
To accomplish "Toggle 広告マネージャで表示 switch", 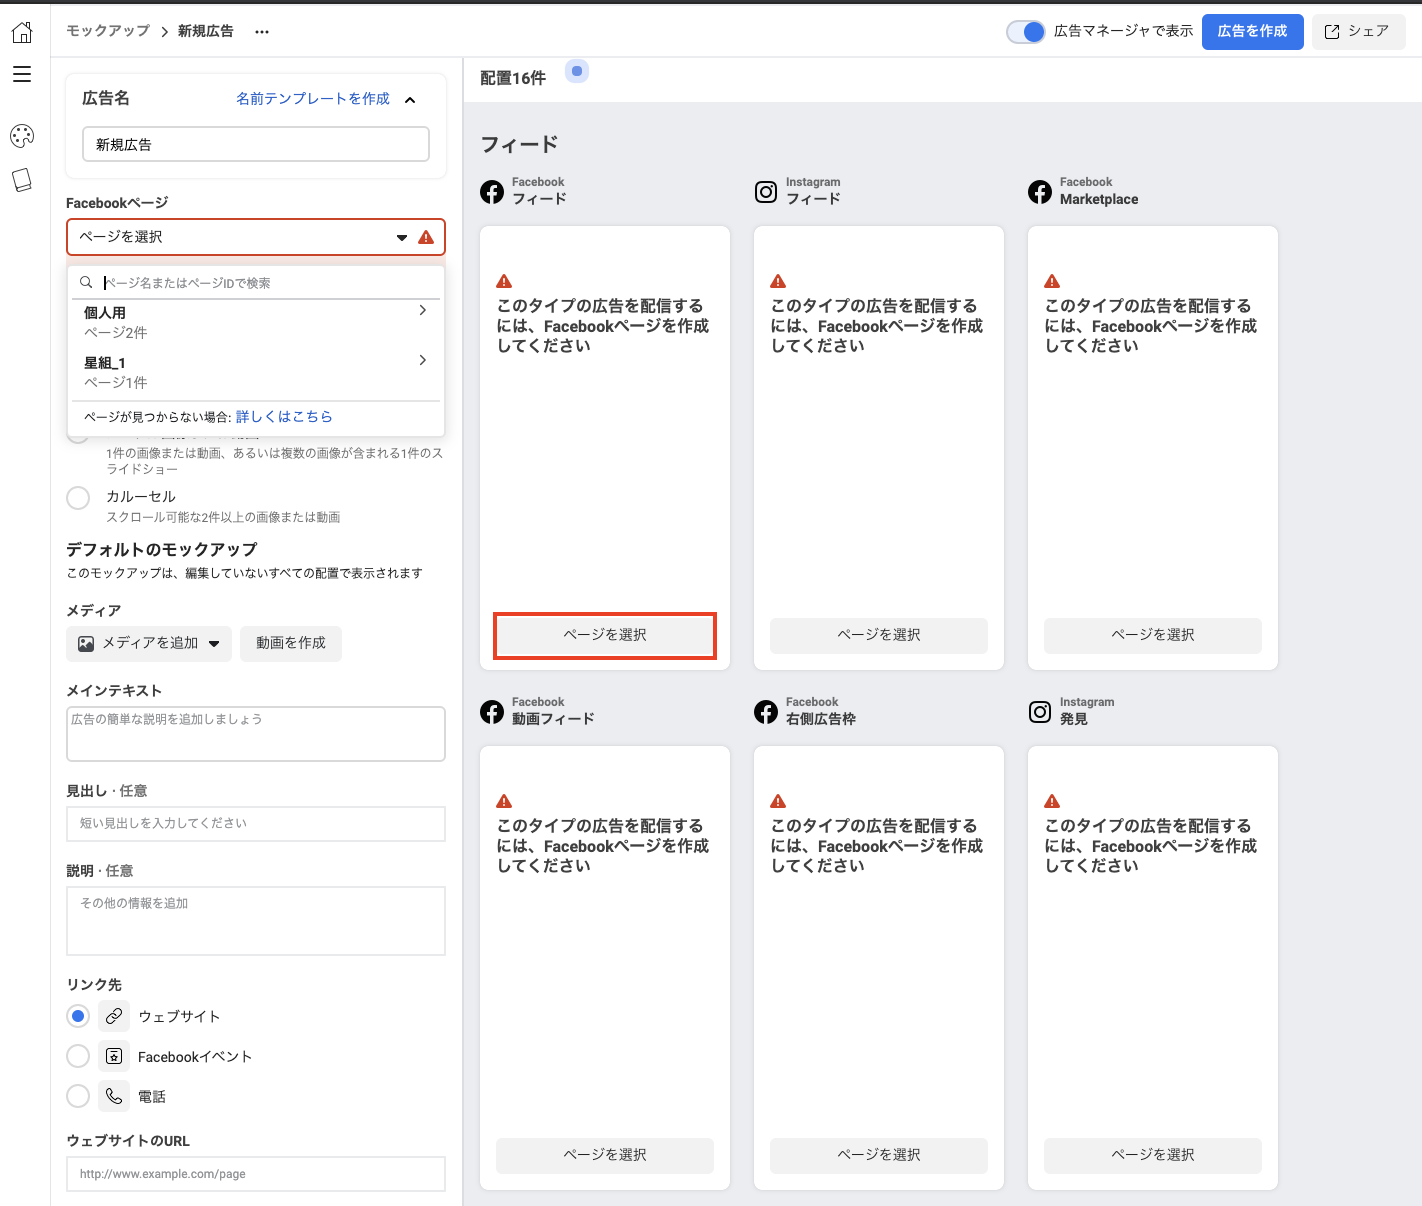I will click(1026, 32).
